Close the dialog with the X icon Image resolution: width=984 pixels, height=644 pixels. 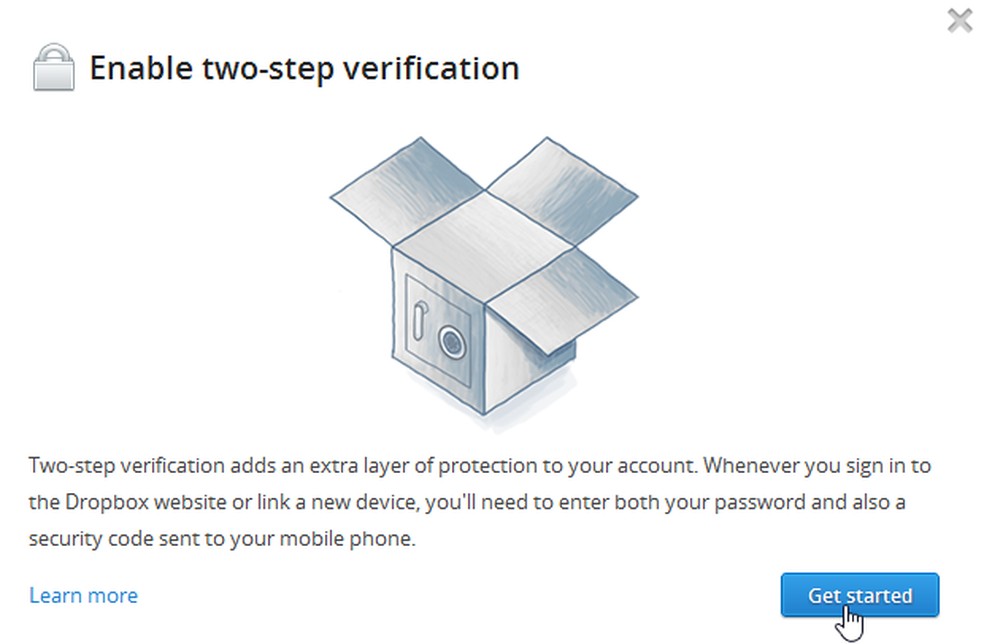point(959,20)
